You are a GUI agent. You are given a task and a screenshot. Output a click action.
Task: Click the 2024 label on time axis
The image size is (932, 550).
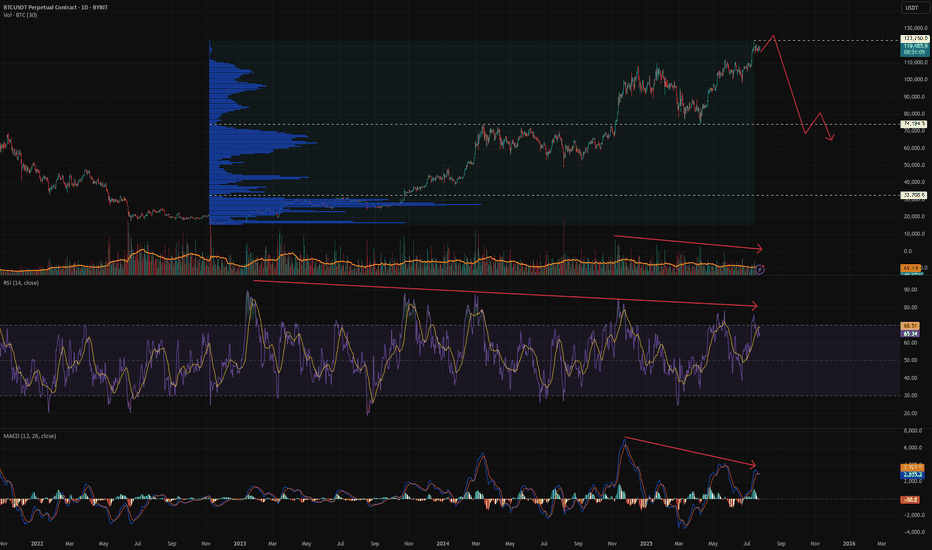443,543
